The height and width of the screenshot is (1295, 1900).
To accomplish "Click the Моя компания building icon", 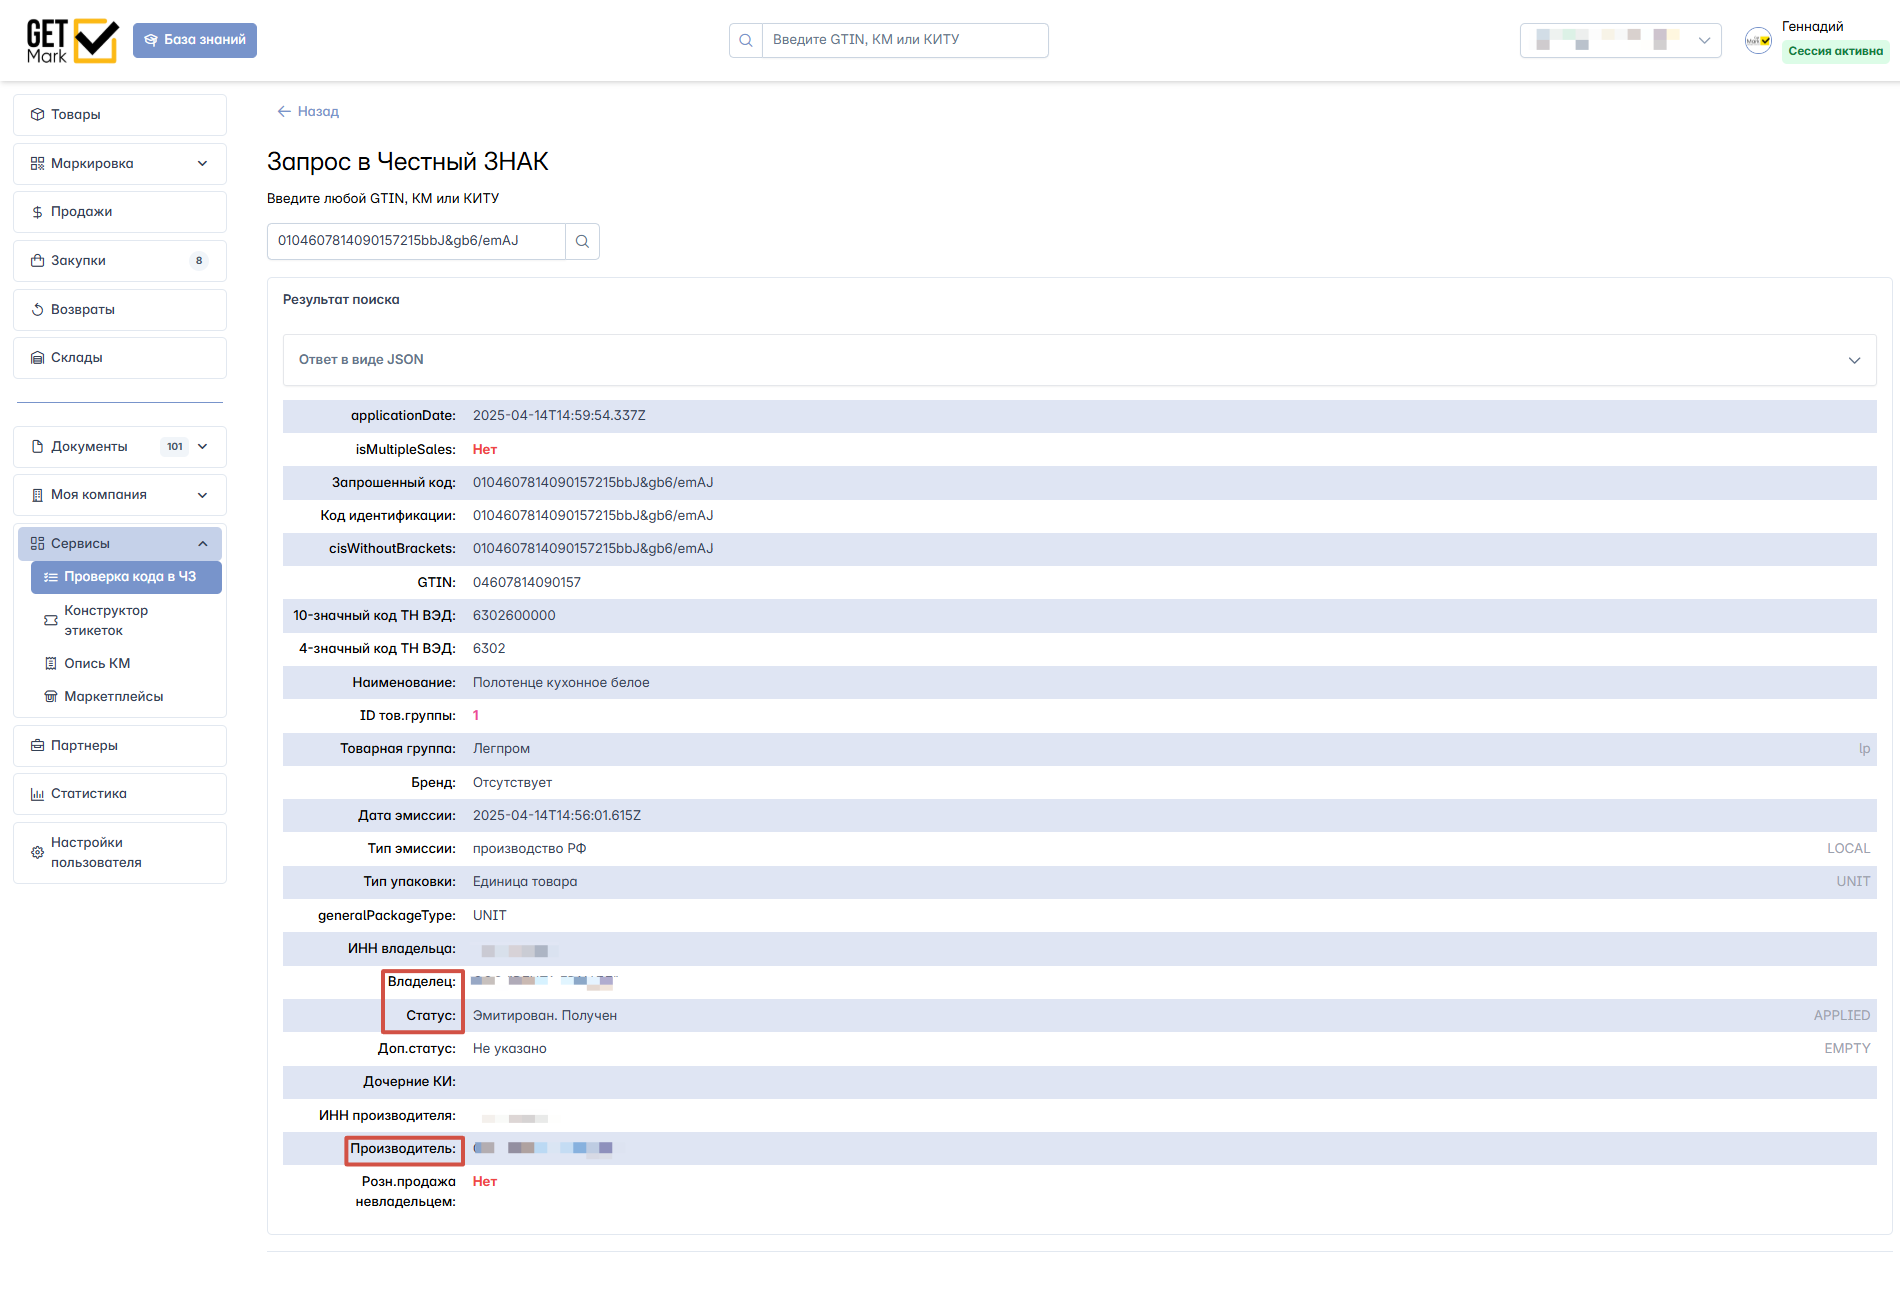I will pos(38,495).
